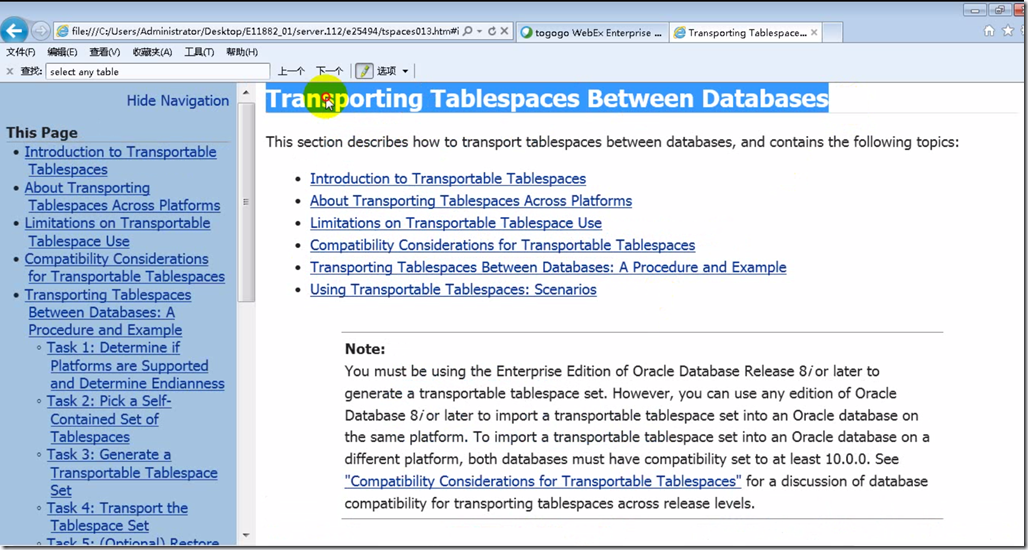Click Using Transportable Tablespaces: Scenarios link
Image resolution: width=1028 pixels, height=550 pixels.
click(x=453, y=290)
